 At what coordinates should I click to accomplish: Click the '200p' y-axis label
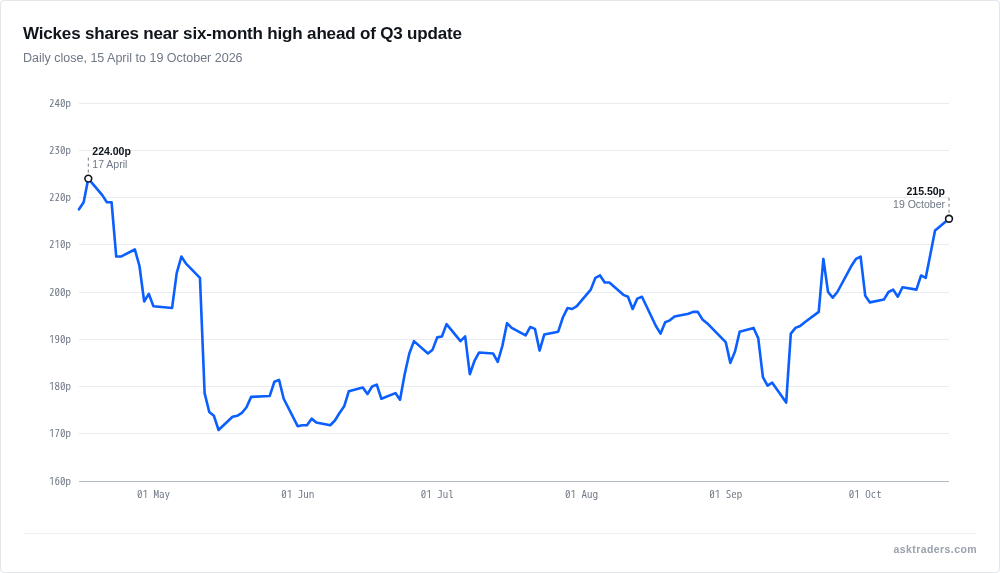tap(60, 292)
